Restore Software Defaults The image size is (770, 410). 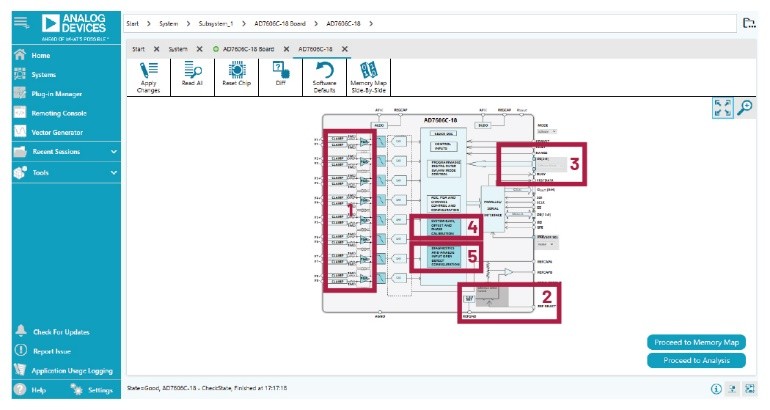[x=324, y=76]
